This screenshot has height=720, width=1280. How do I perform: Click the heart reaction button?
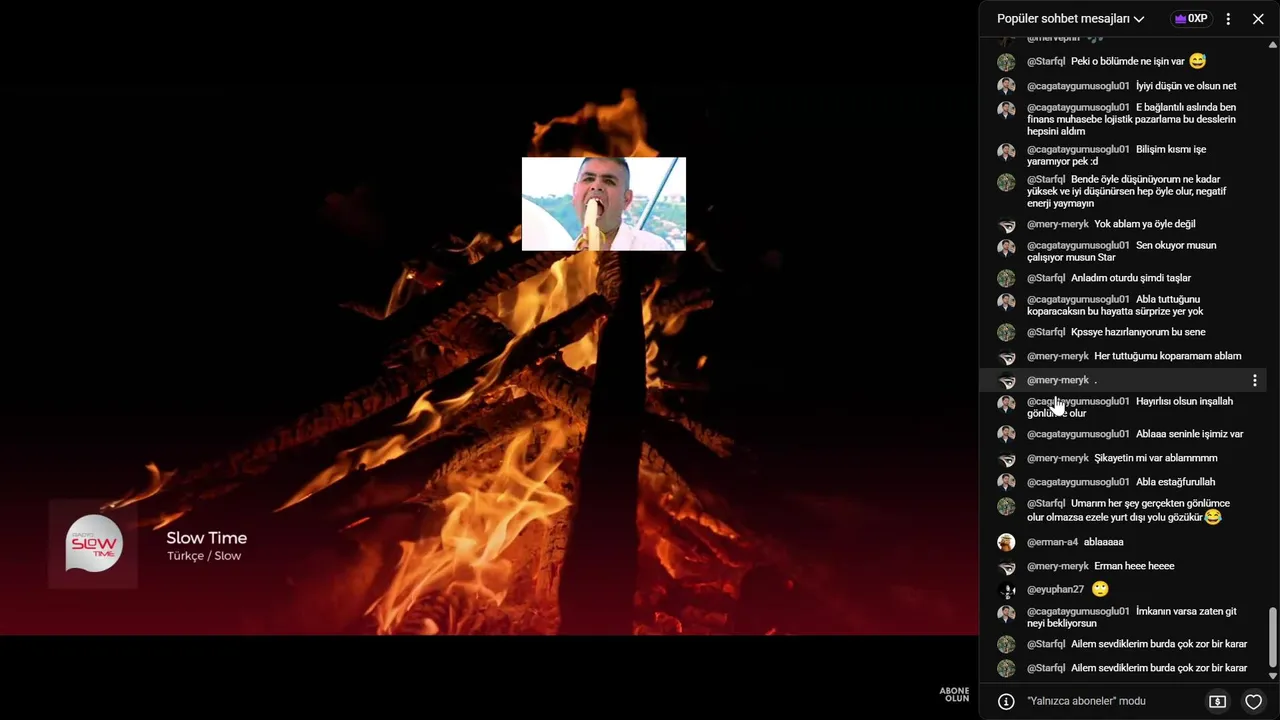[x=1253, y=702]
